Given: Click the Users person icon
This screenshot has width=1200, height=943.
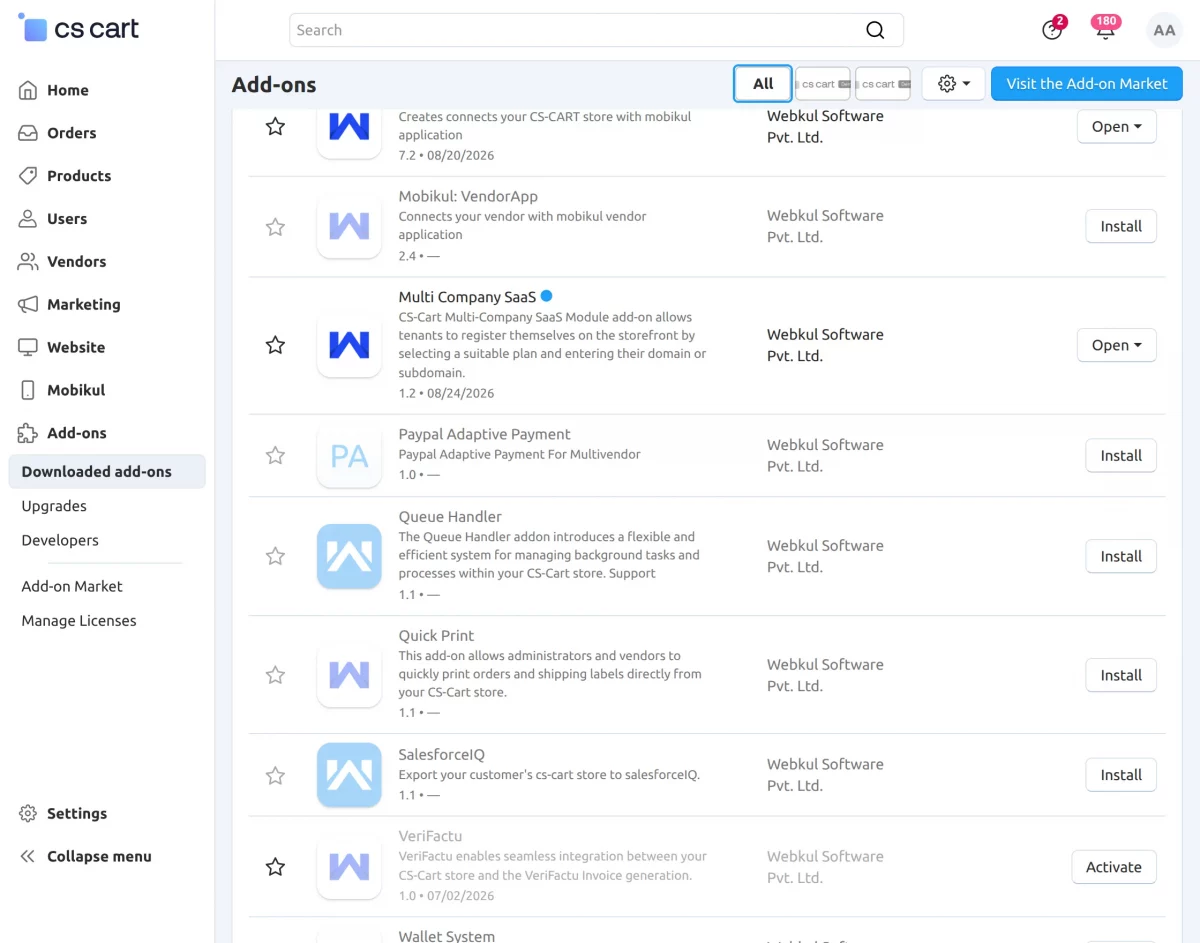Looking at the screenshot, I should point(28,219).
